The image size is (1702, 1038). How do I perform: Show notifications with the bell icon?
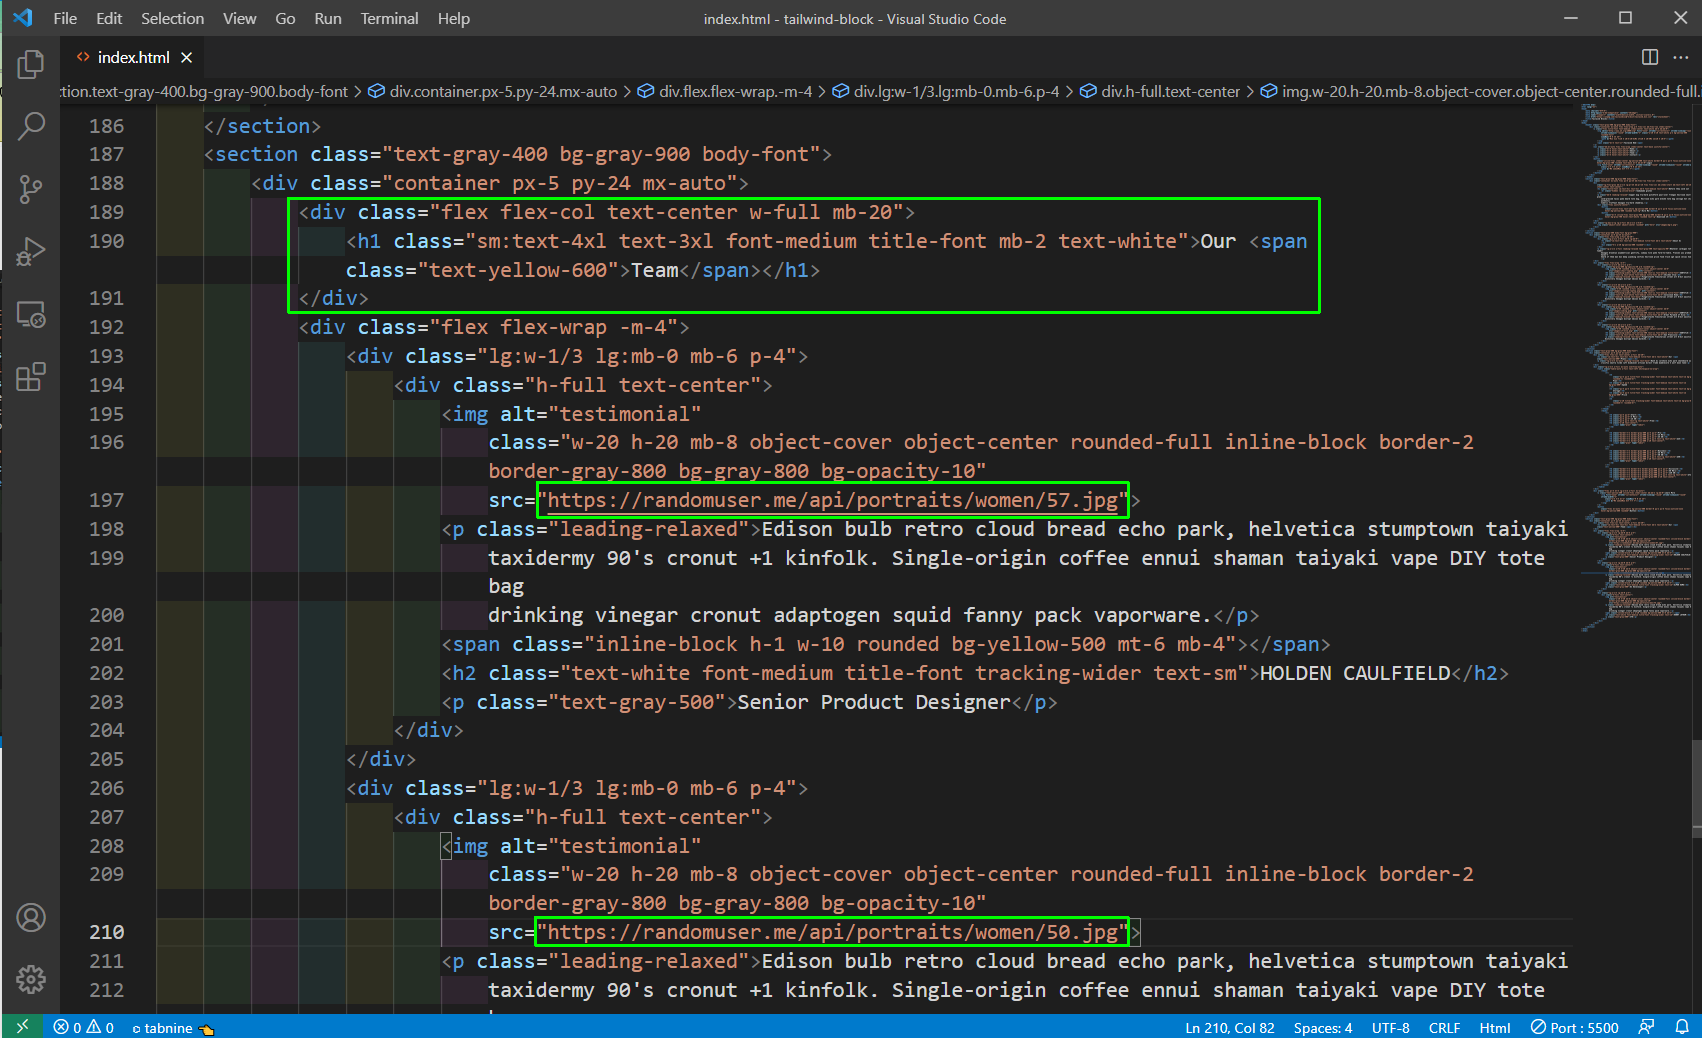click(1682, 1027)
